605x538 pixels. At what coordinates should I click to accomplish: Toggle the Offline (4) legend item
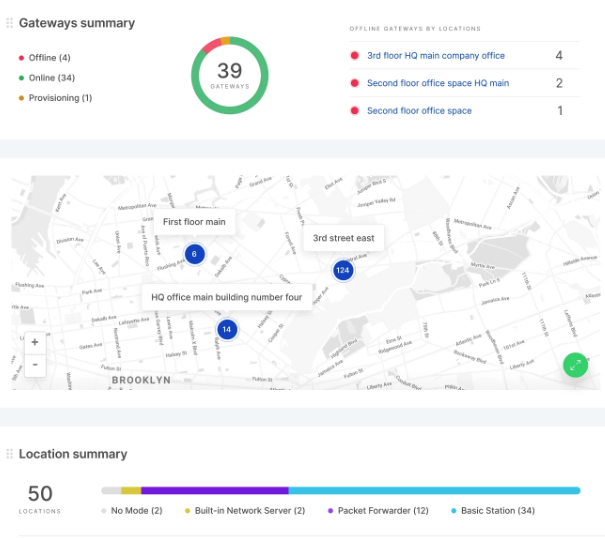(x=46, y=57)
